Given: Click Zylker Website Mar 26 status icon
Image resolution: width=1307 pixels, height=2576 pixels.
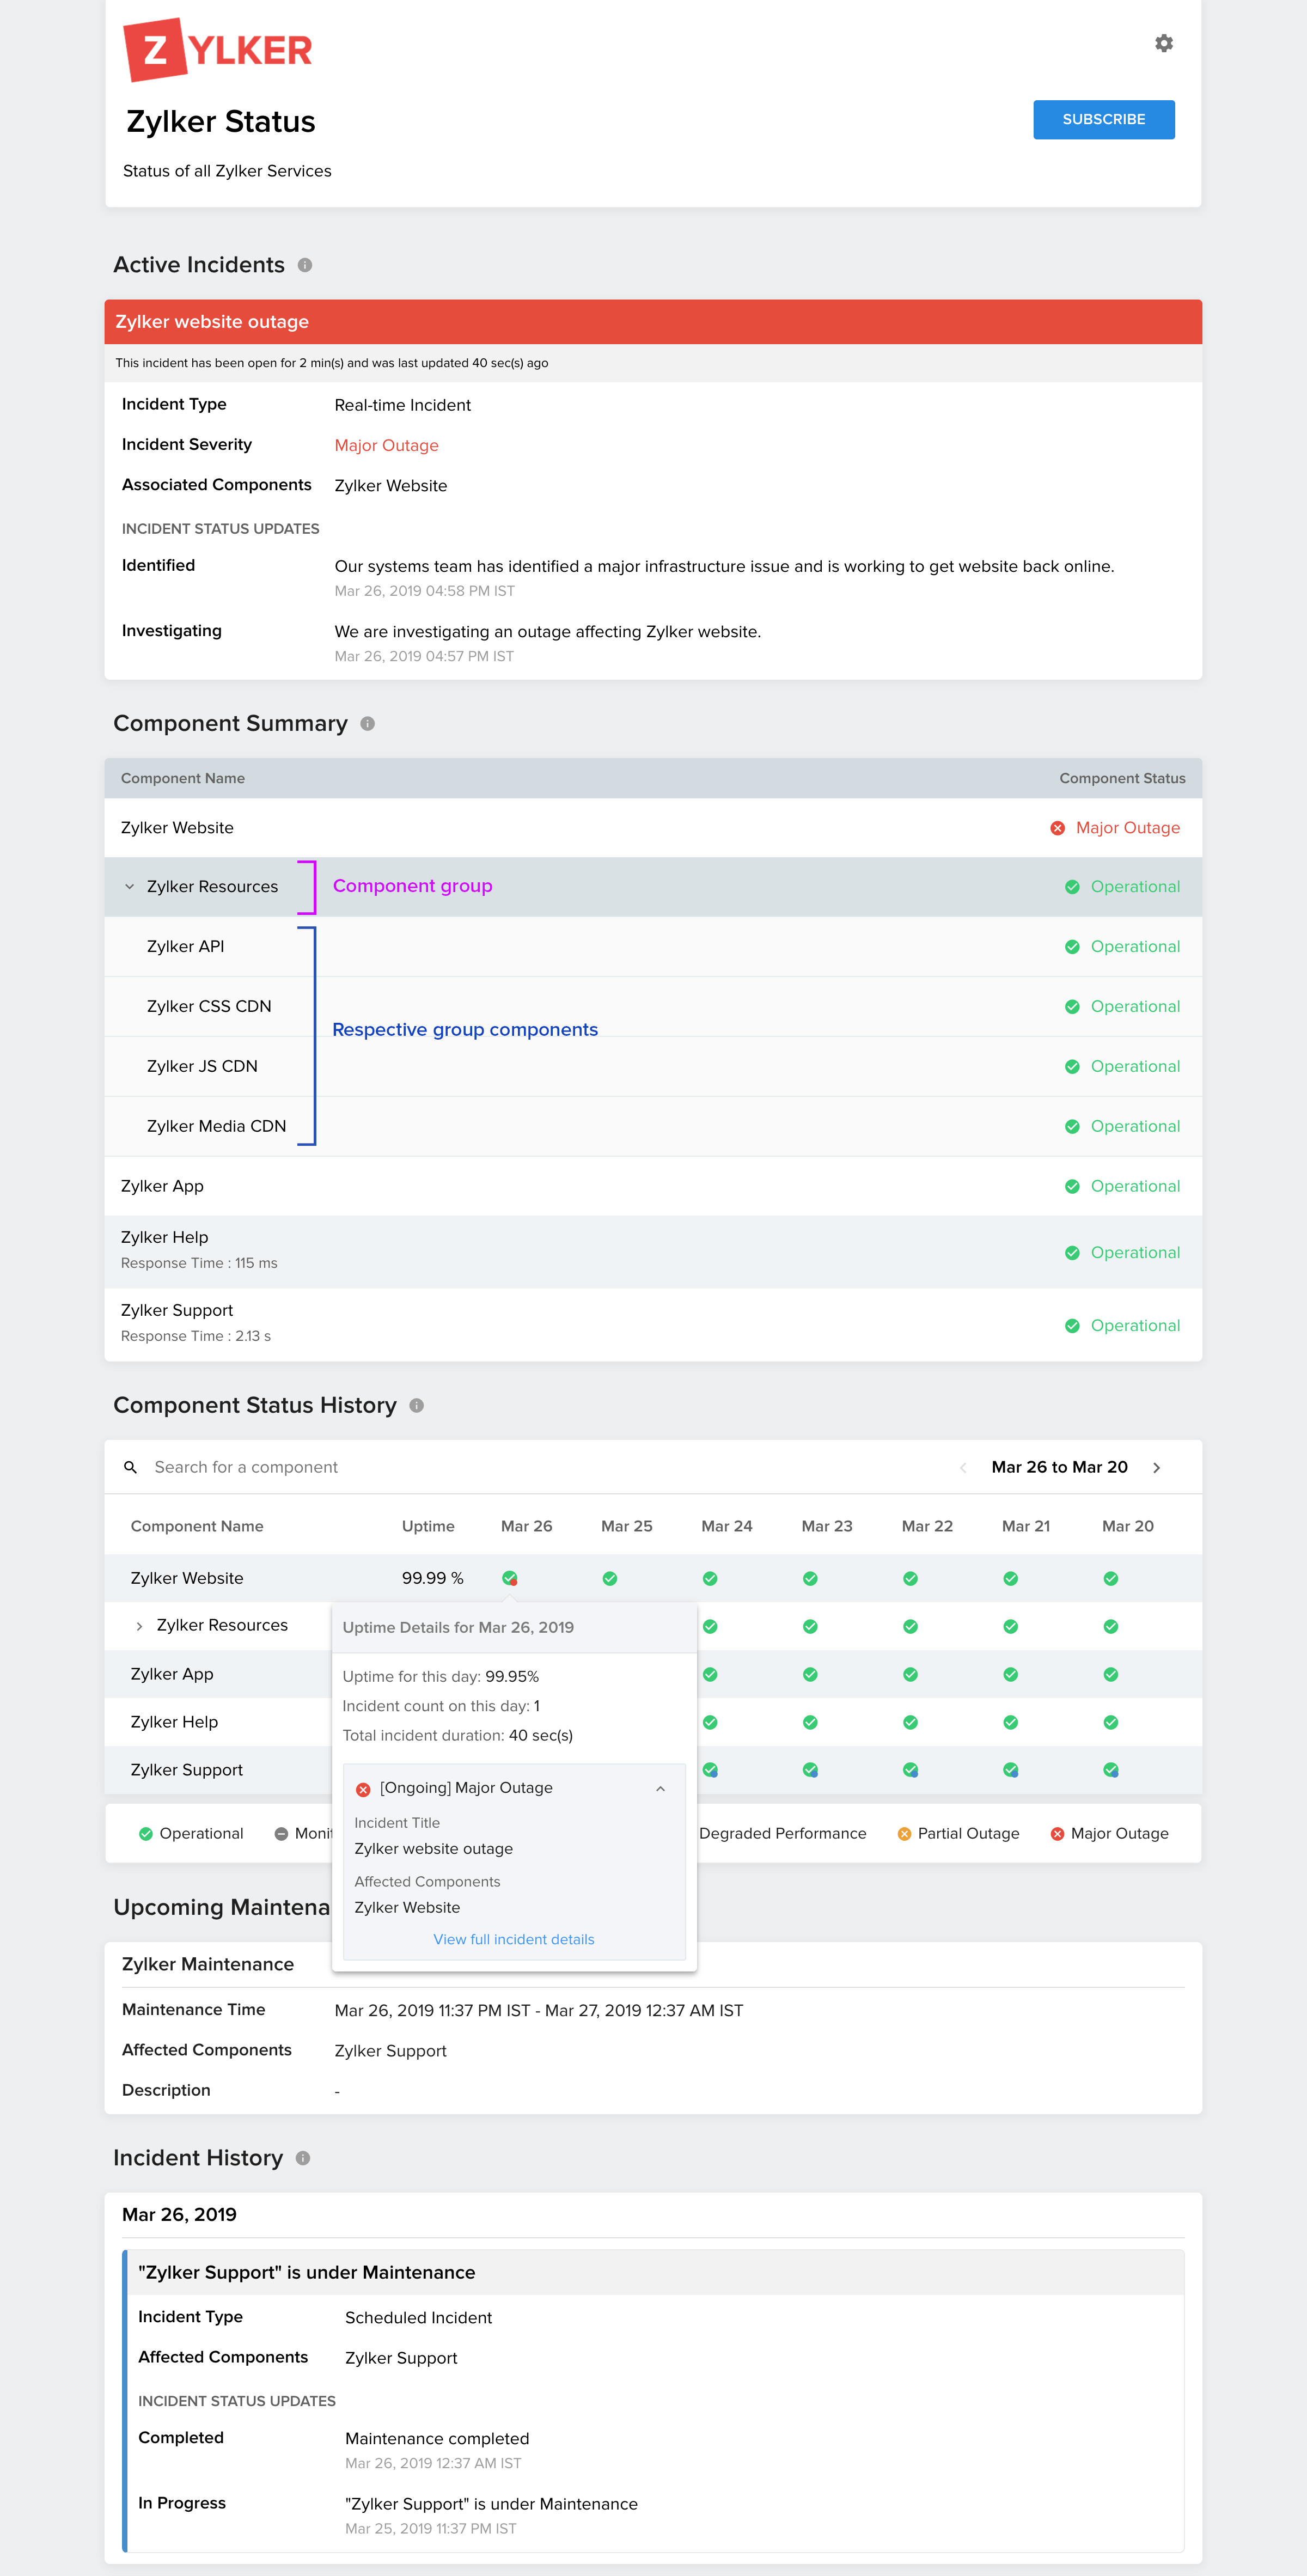Looking at the screenshot, I should [x=510, y=1578].
